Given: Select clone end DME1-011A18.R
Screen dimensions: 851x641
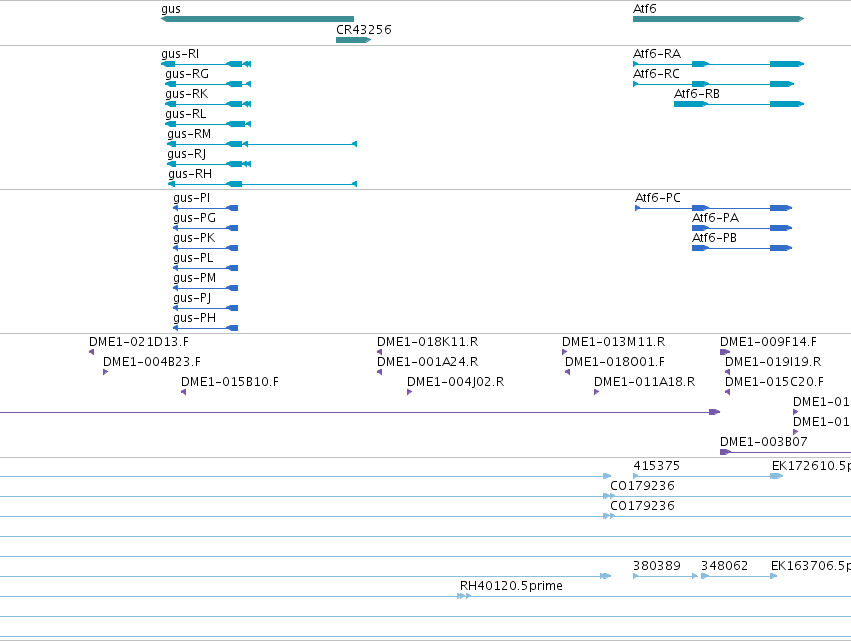Looking at the screenshot, I should 596,392.
